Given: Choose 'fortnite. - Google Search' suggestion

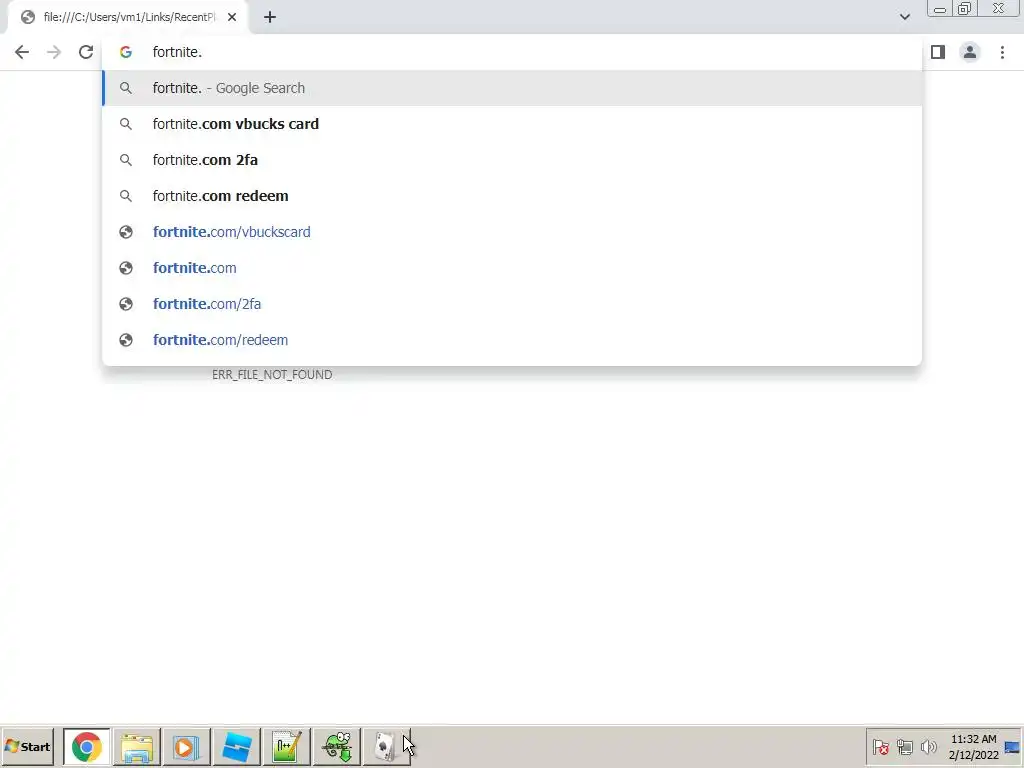Looking at the screenshot, I should (x=512, y=88).
